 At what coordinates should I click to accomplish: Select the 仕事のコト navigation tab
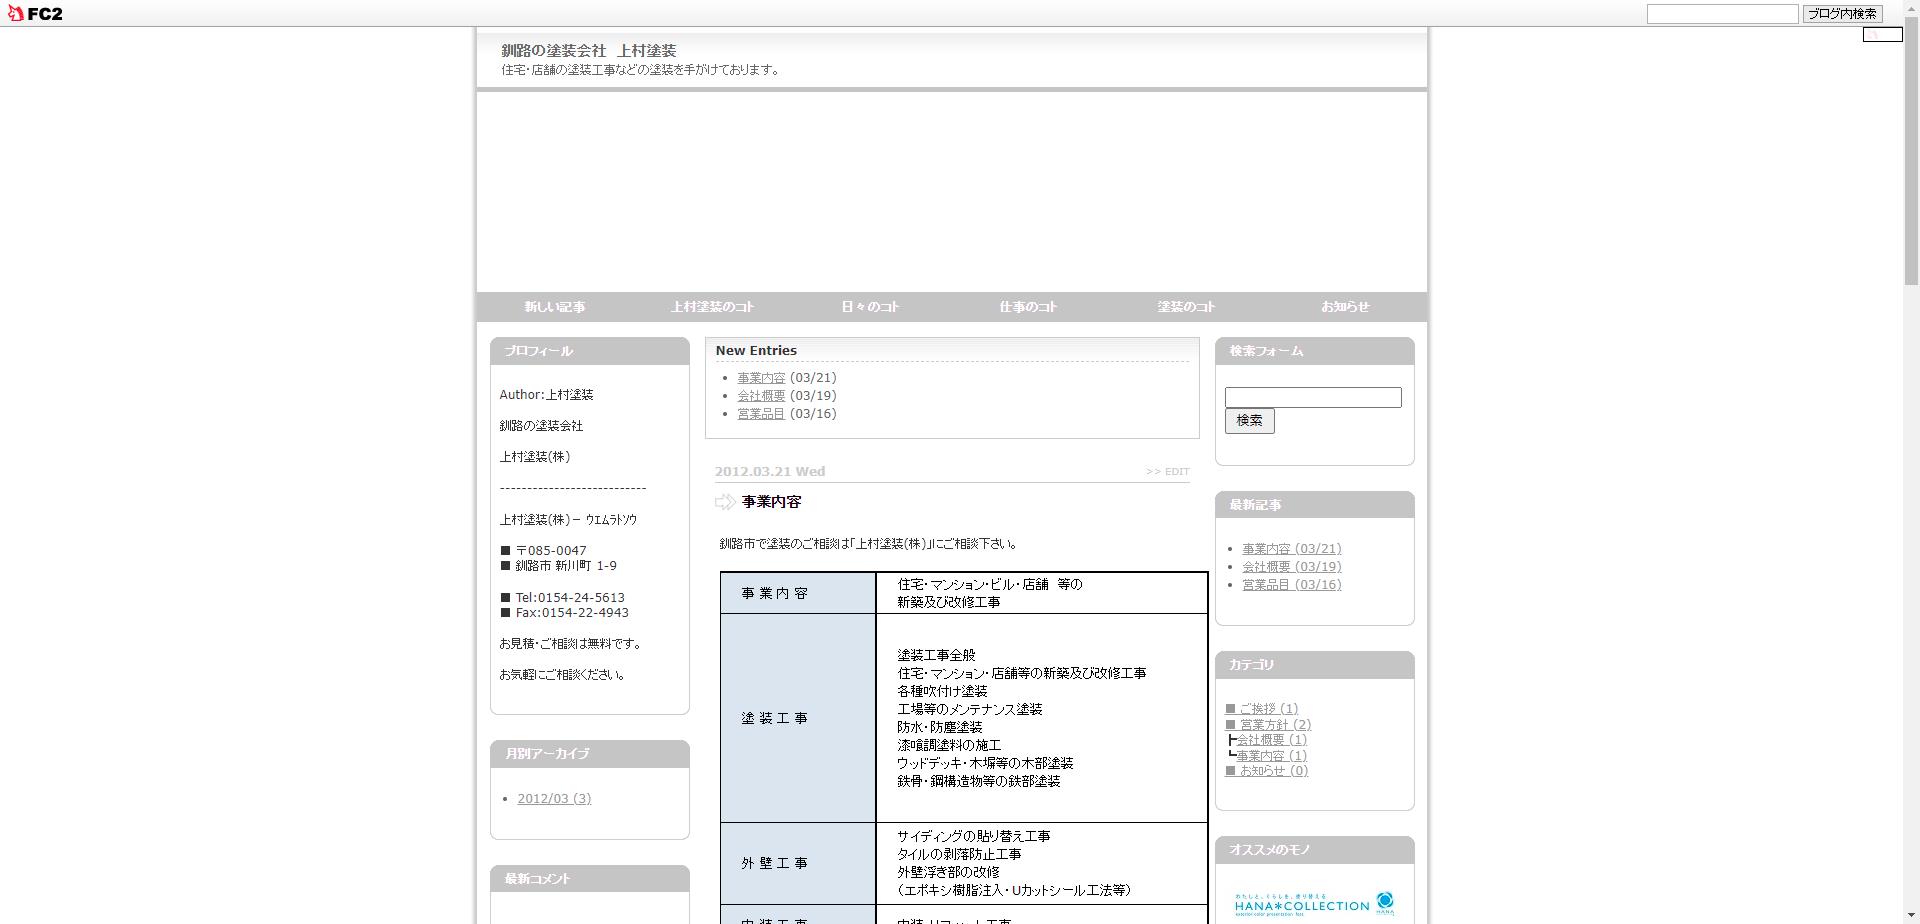[1028, 307]
